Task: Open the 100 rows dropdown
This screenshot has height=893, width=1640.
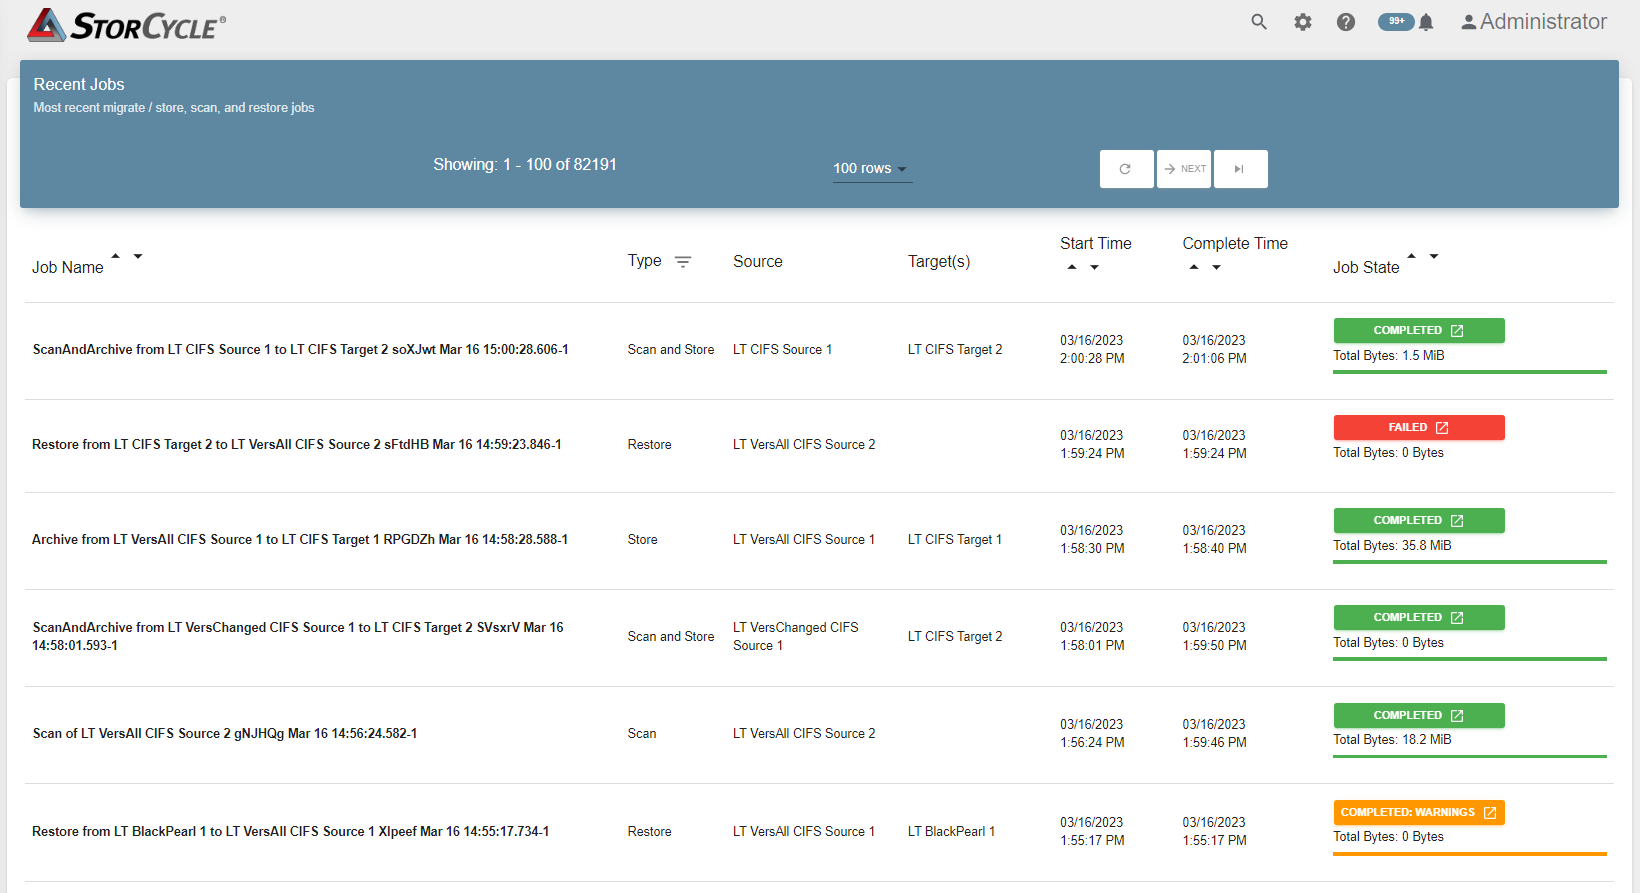Action: [x=872, y=168]
